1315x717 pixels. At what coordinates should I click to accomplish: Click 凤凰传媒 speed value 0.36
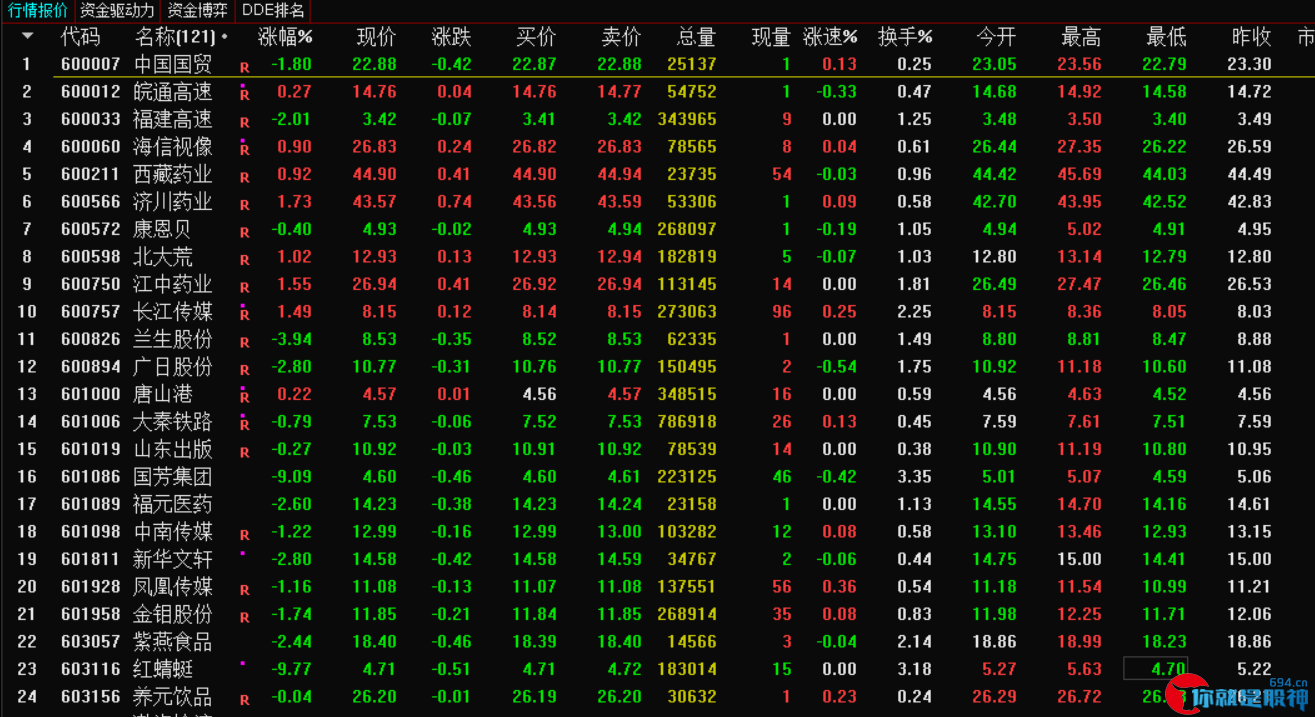pos(839,587)
